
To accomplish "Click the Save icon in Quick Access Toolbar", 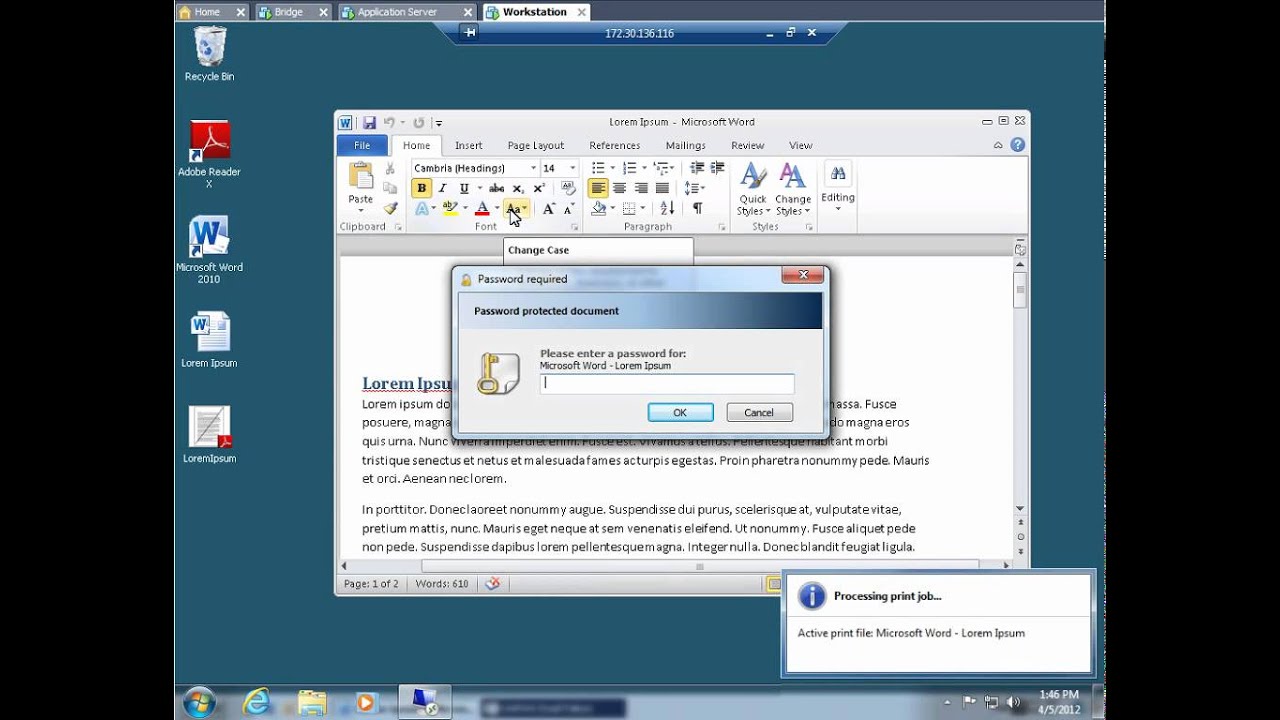I will coord(369,122).
